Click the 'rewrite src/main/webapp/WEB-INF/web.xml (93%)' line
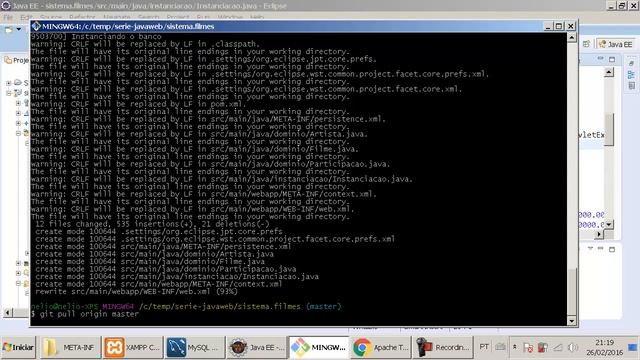 (136, 291)
